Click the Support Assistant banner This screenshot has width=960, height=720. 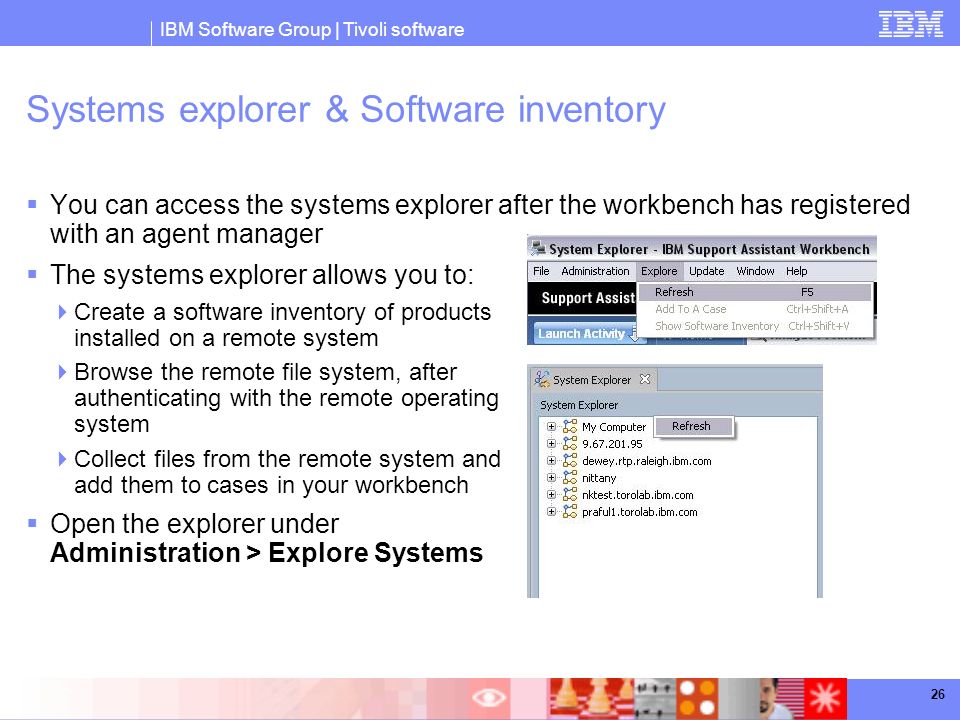583,298
